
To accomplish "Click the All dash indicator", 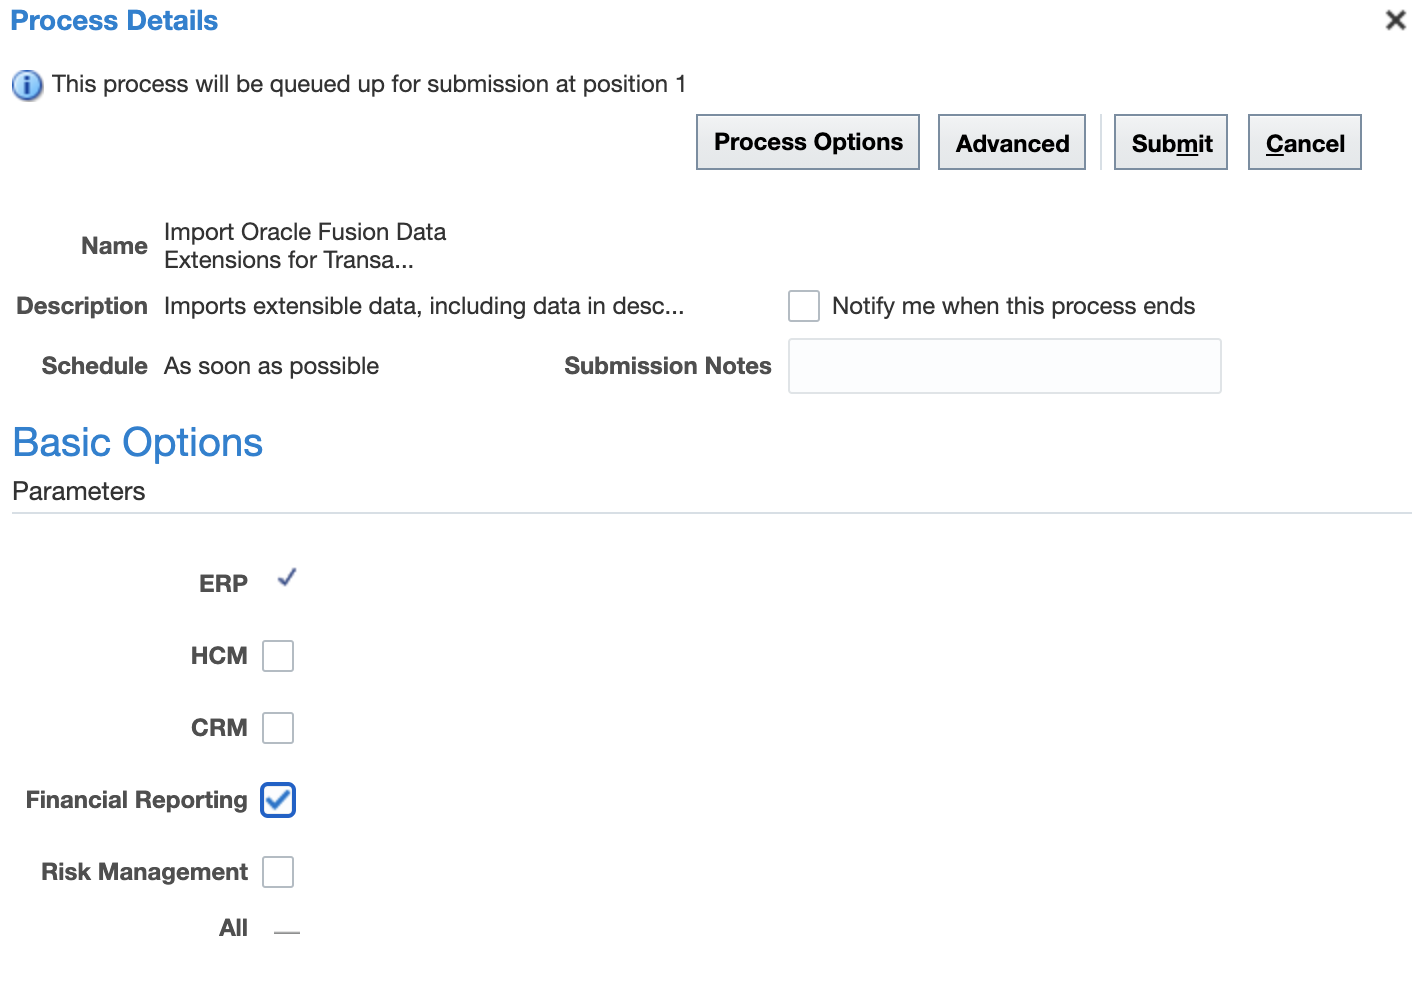I will (287, 932).
